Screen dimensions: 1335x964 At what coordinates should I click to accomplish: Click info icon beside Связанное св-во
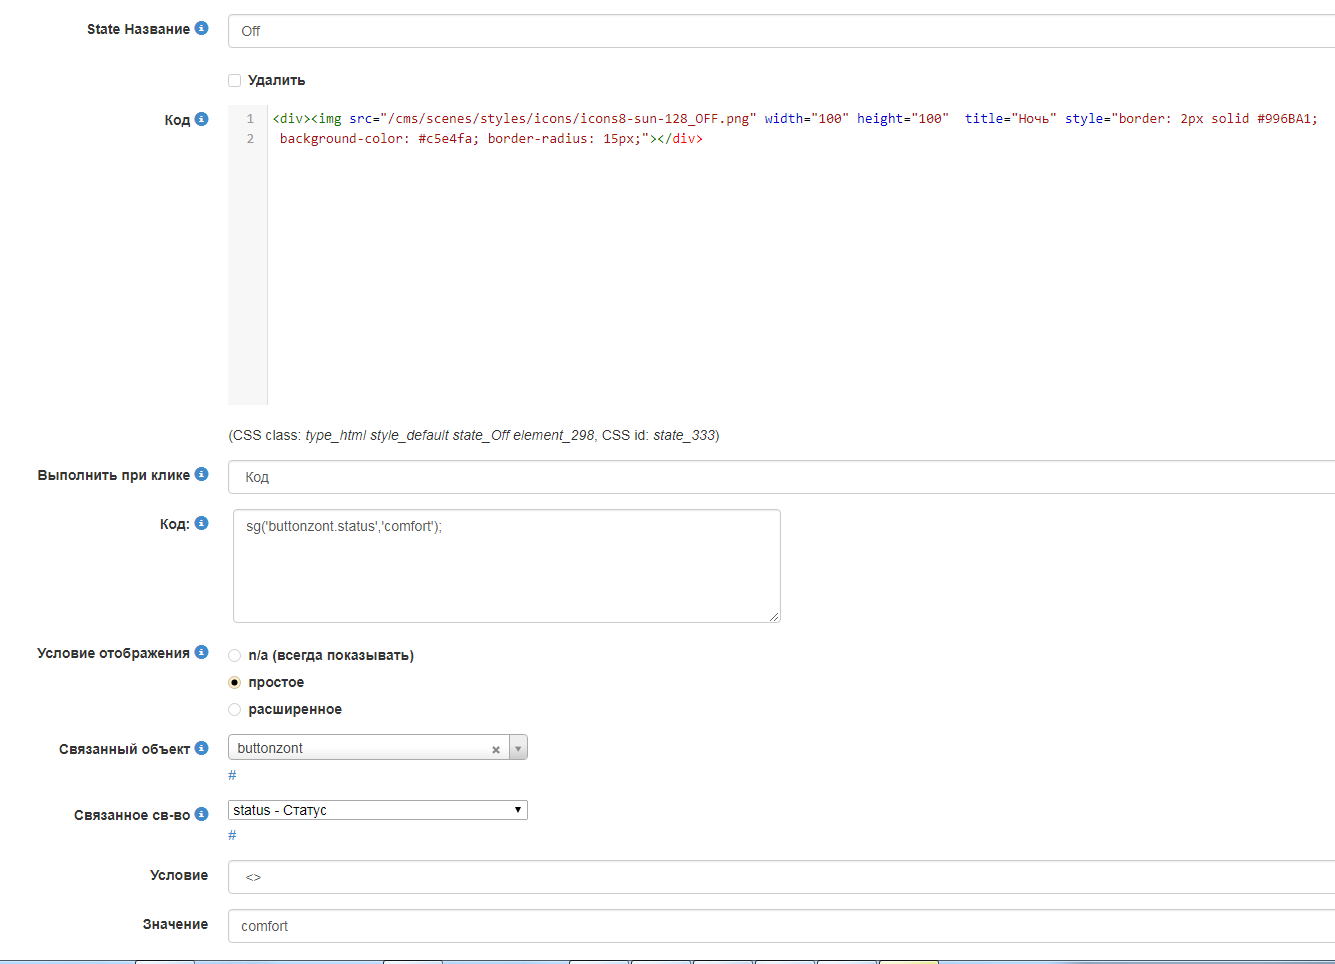[x=201, y=814]
